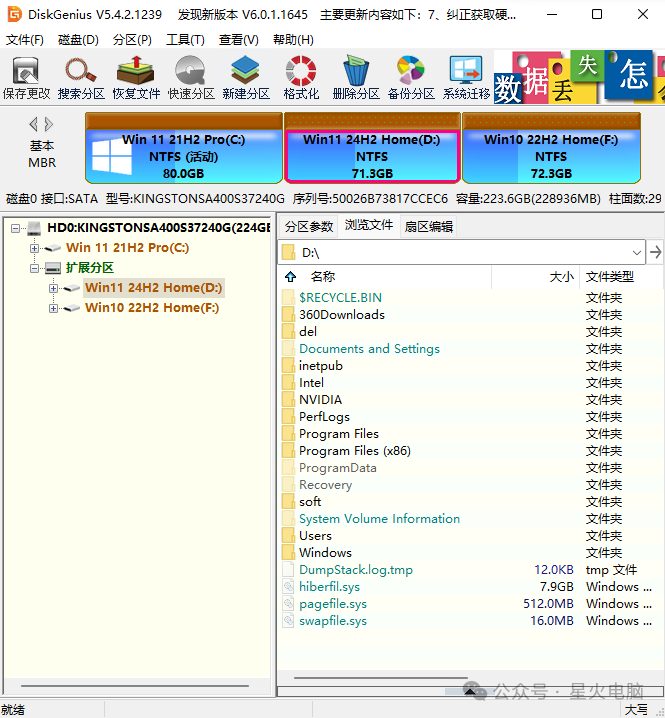Click the previous disk arrow above 基本
665x718 pixels.
click(x=33, y=124)
